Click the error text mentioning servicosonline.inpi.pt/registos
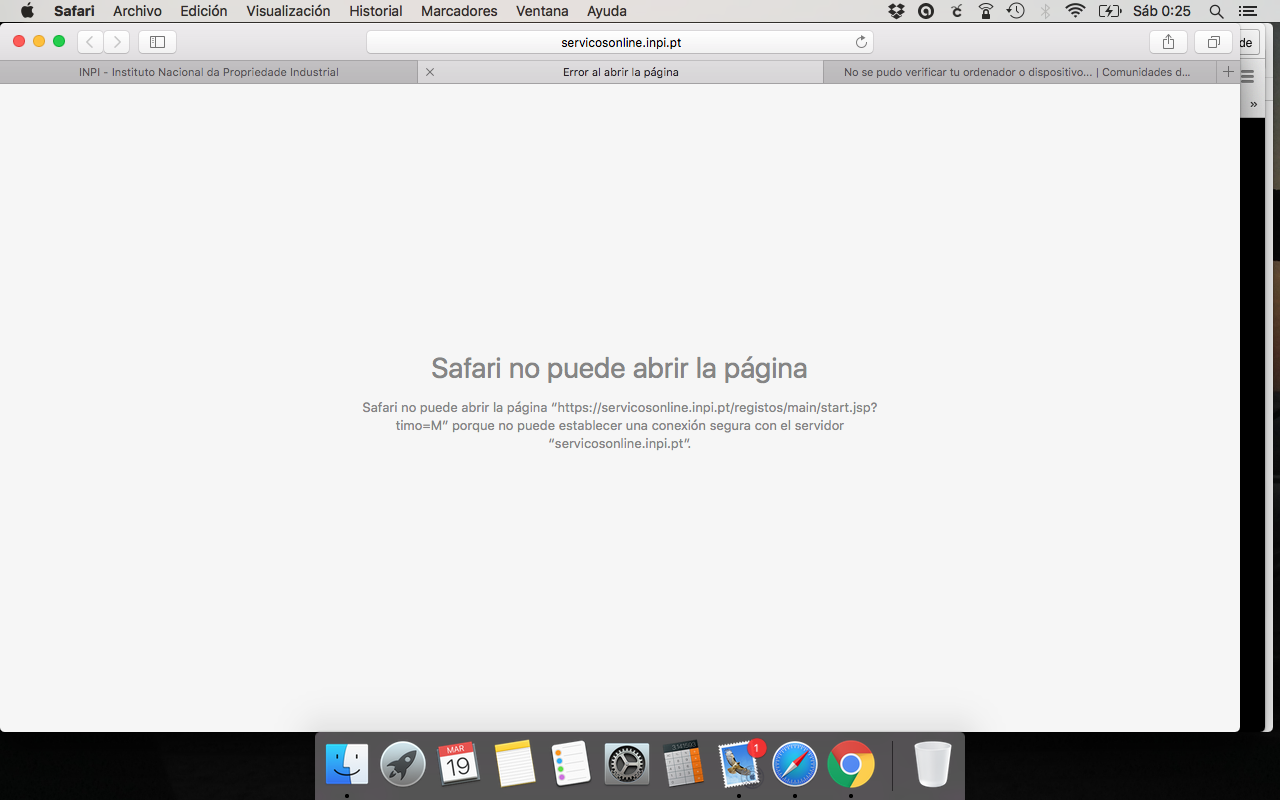1280x800 pixels. (619, 425)
